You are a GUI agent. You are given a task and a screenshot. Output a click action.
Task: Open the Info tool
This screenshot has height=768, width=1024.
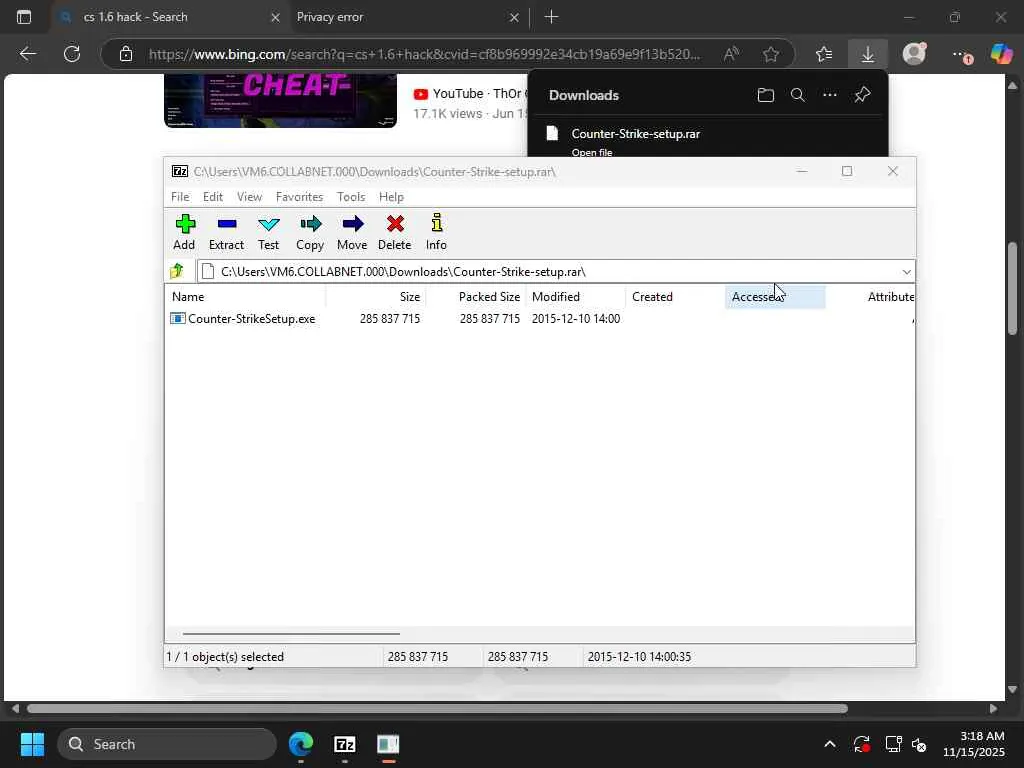click(436, 232)
